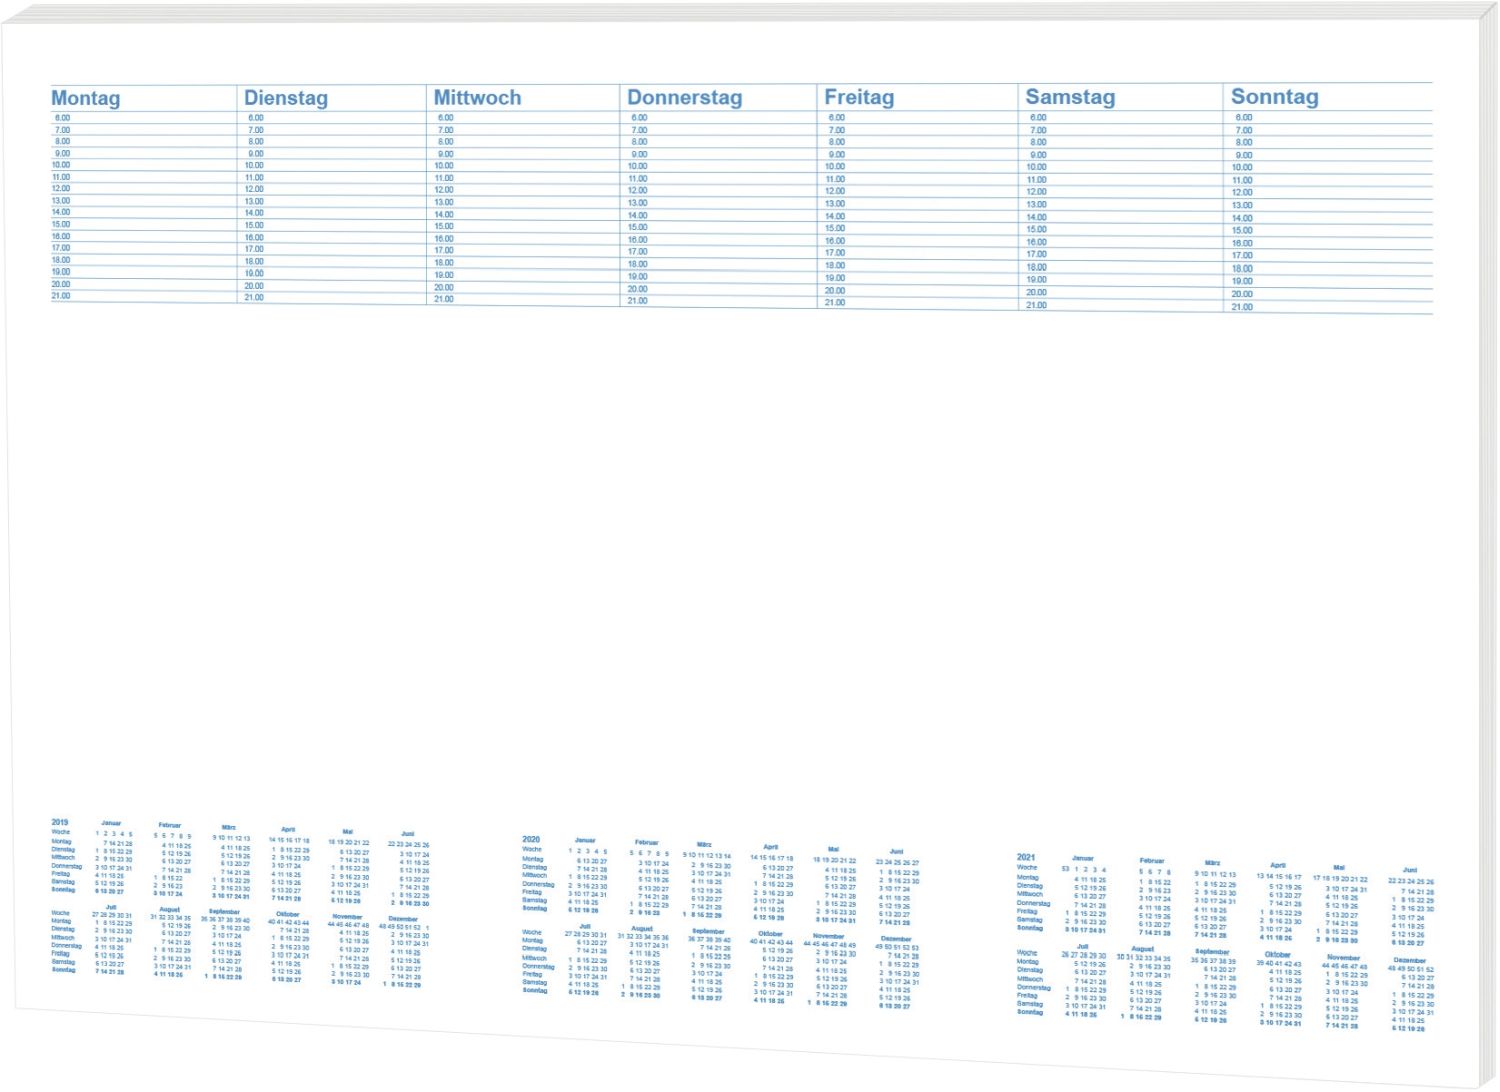Viewport: 1500px width, 1092px height.
Task: Select the Dezember heading in 2020 calendar
Action: pyautogui.click(x=896, y=939)
